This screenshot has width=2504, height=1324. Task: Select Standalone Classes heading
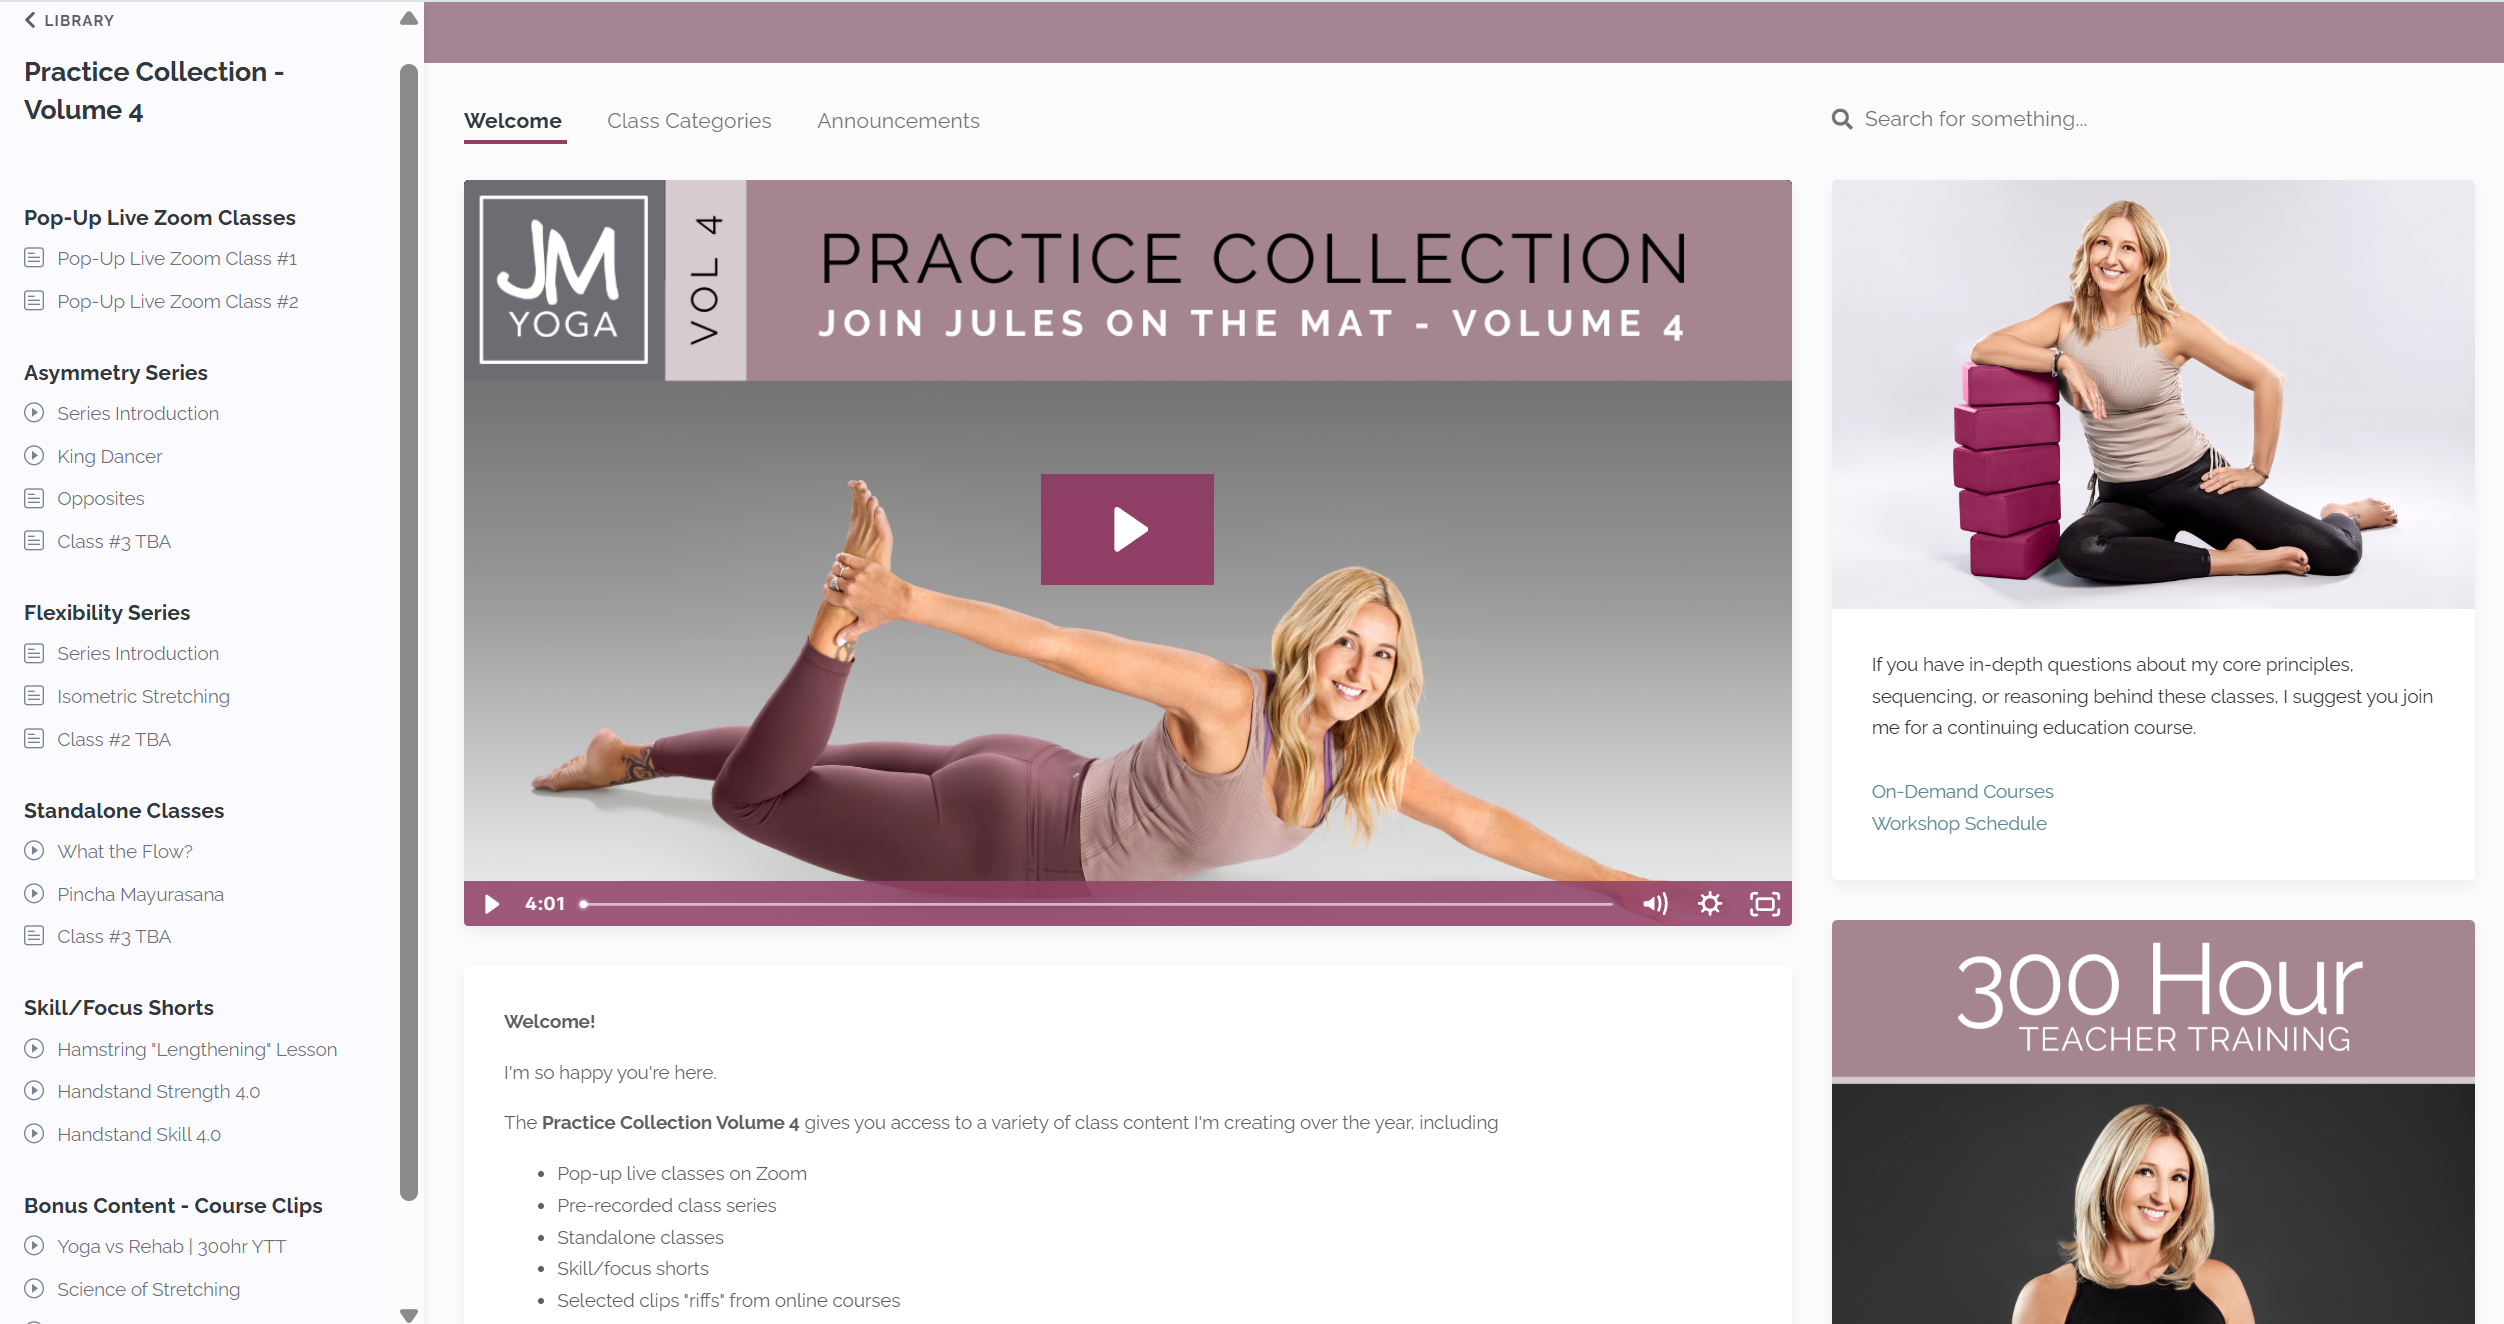[124, 810]
